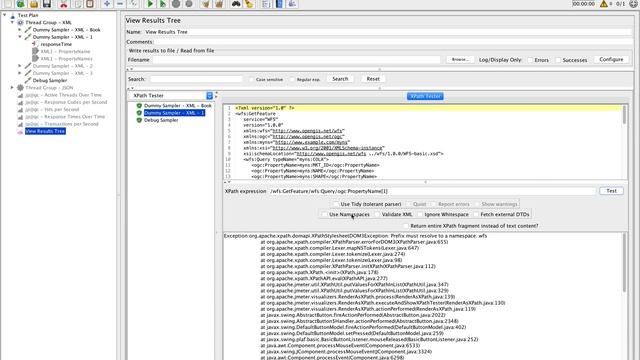The image size is (640, 360).
Task: Collapse Dummy Sampler - XML - 1 node
Action: point(20,37)
